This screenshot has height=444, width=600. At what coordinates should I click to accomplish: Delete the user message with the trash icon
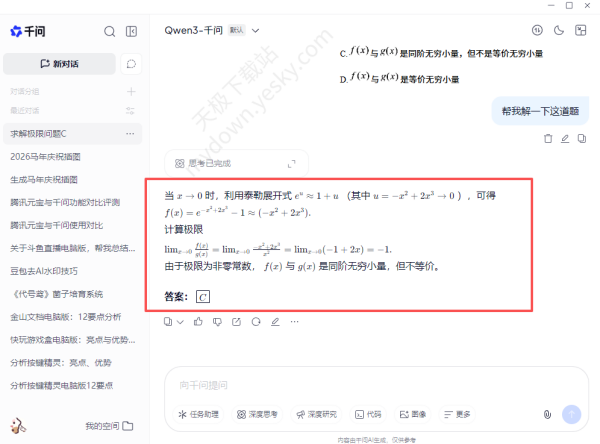pyautogui.click(x=547, y=138)
